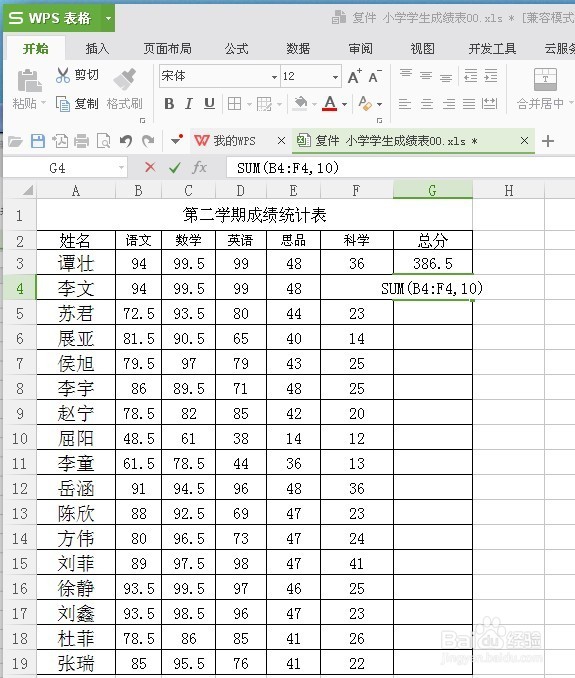Click Merge and Center icon
The height and width of the screenshot is (678, 575).
coord(545,79)
